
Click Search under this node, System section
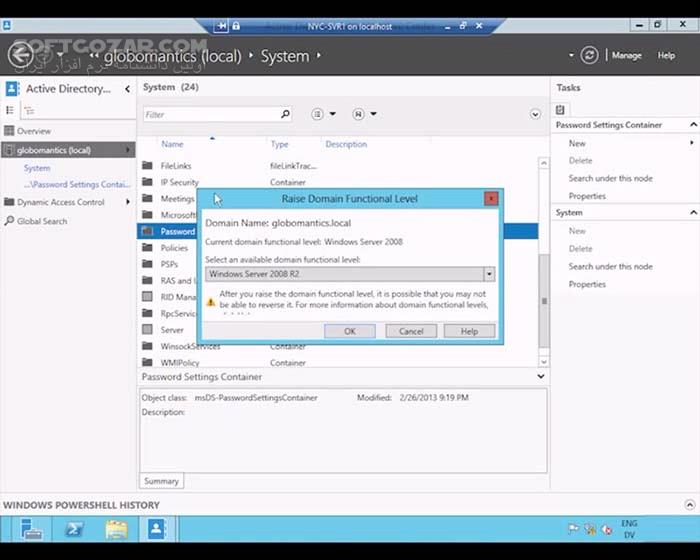click(x=610, y=266)
